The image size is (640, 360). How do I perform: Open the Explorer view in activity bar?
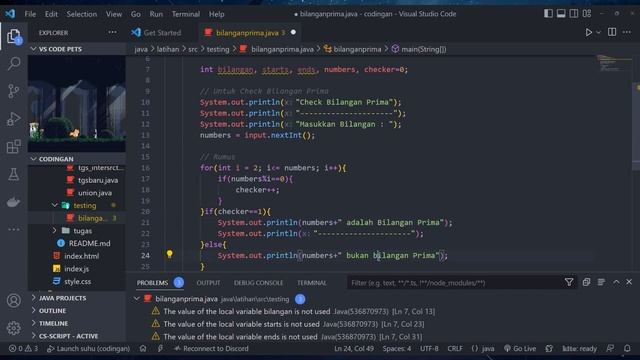coord(13,37)
